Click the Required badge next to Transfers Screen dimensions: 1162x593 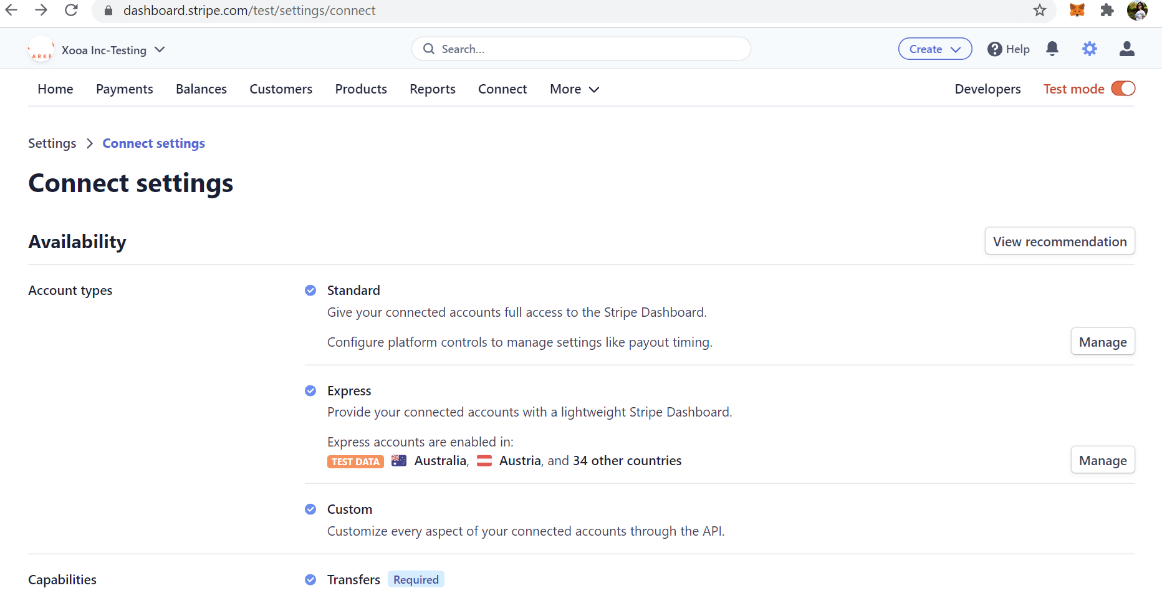click(x=416, y=580)
